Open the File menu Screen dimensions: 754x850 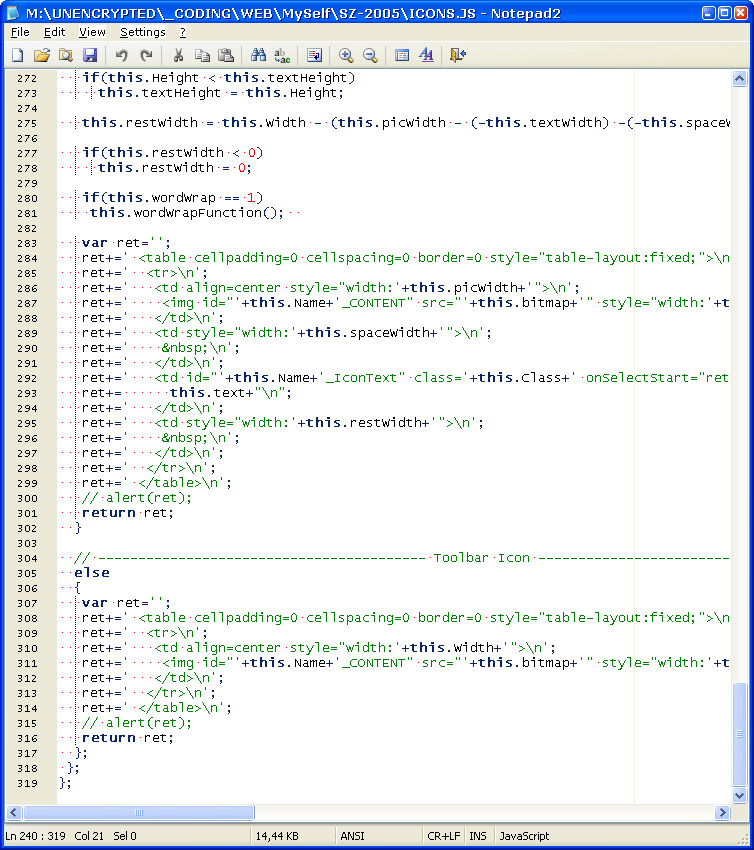click(x=20, y=32)
